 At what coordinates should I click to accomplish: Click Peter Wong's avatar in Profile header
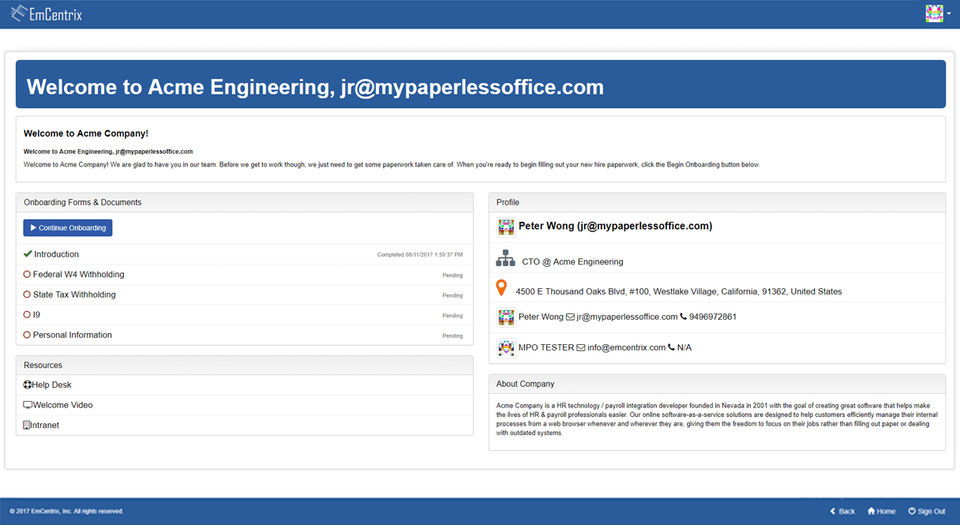tap(506, 227)
